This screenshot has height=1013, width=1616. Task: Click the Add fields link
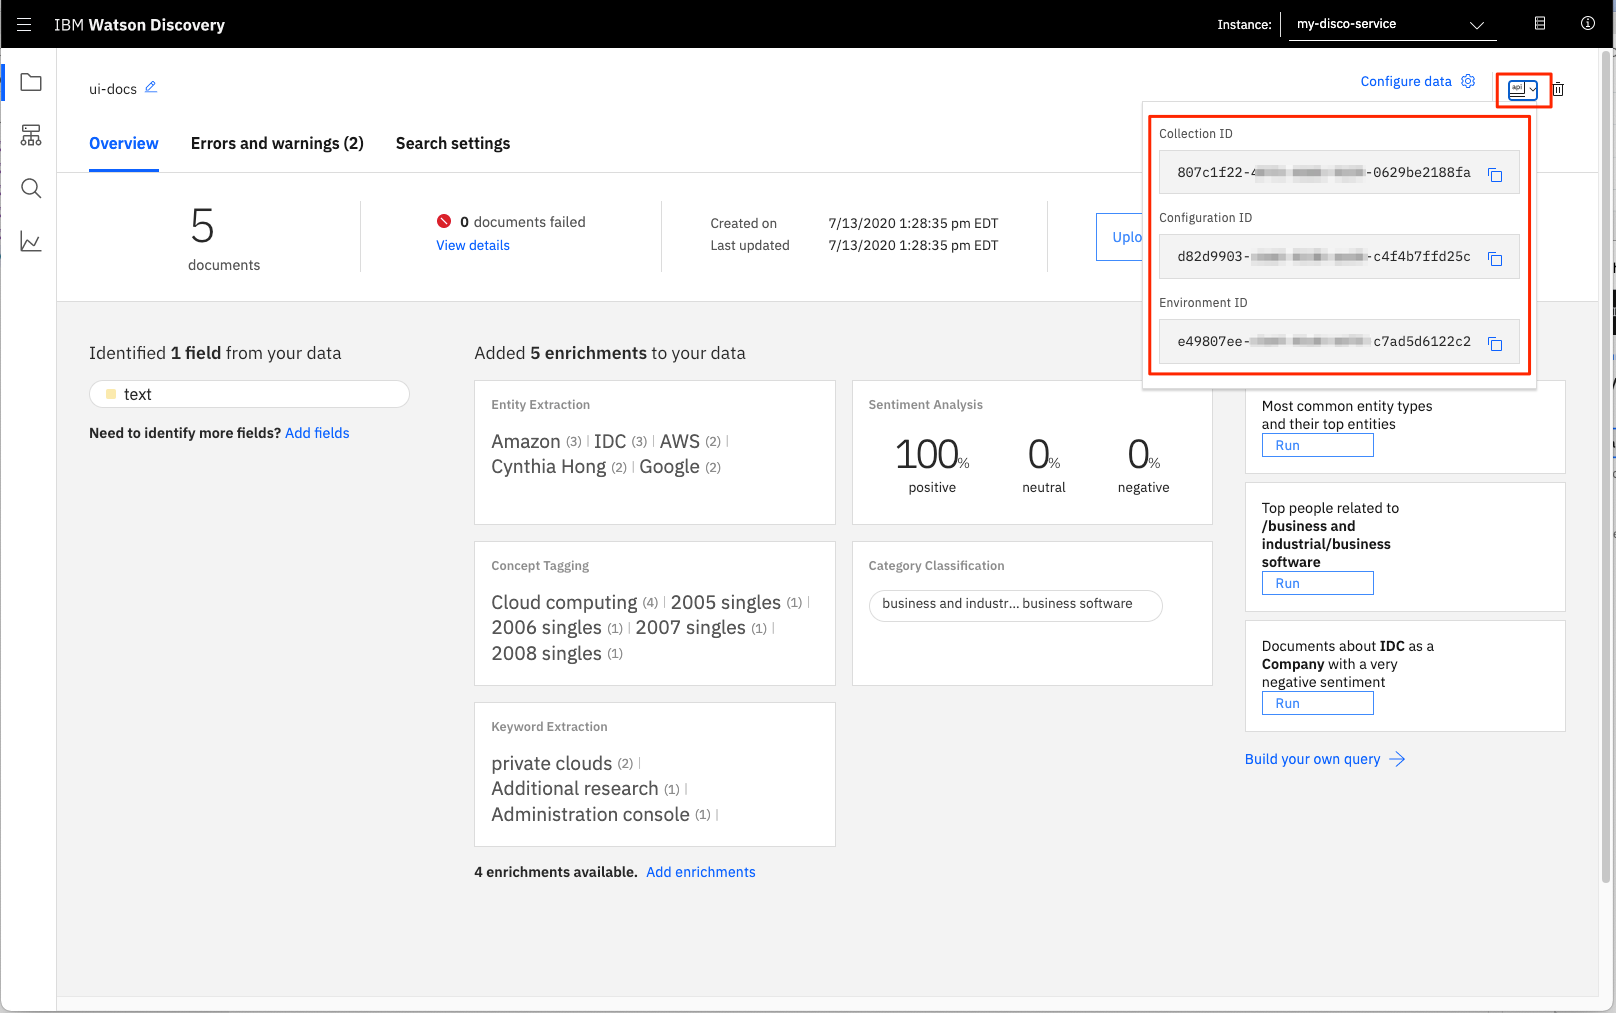317,433
